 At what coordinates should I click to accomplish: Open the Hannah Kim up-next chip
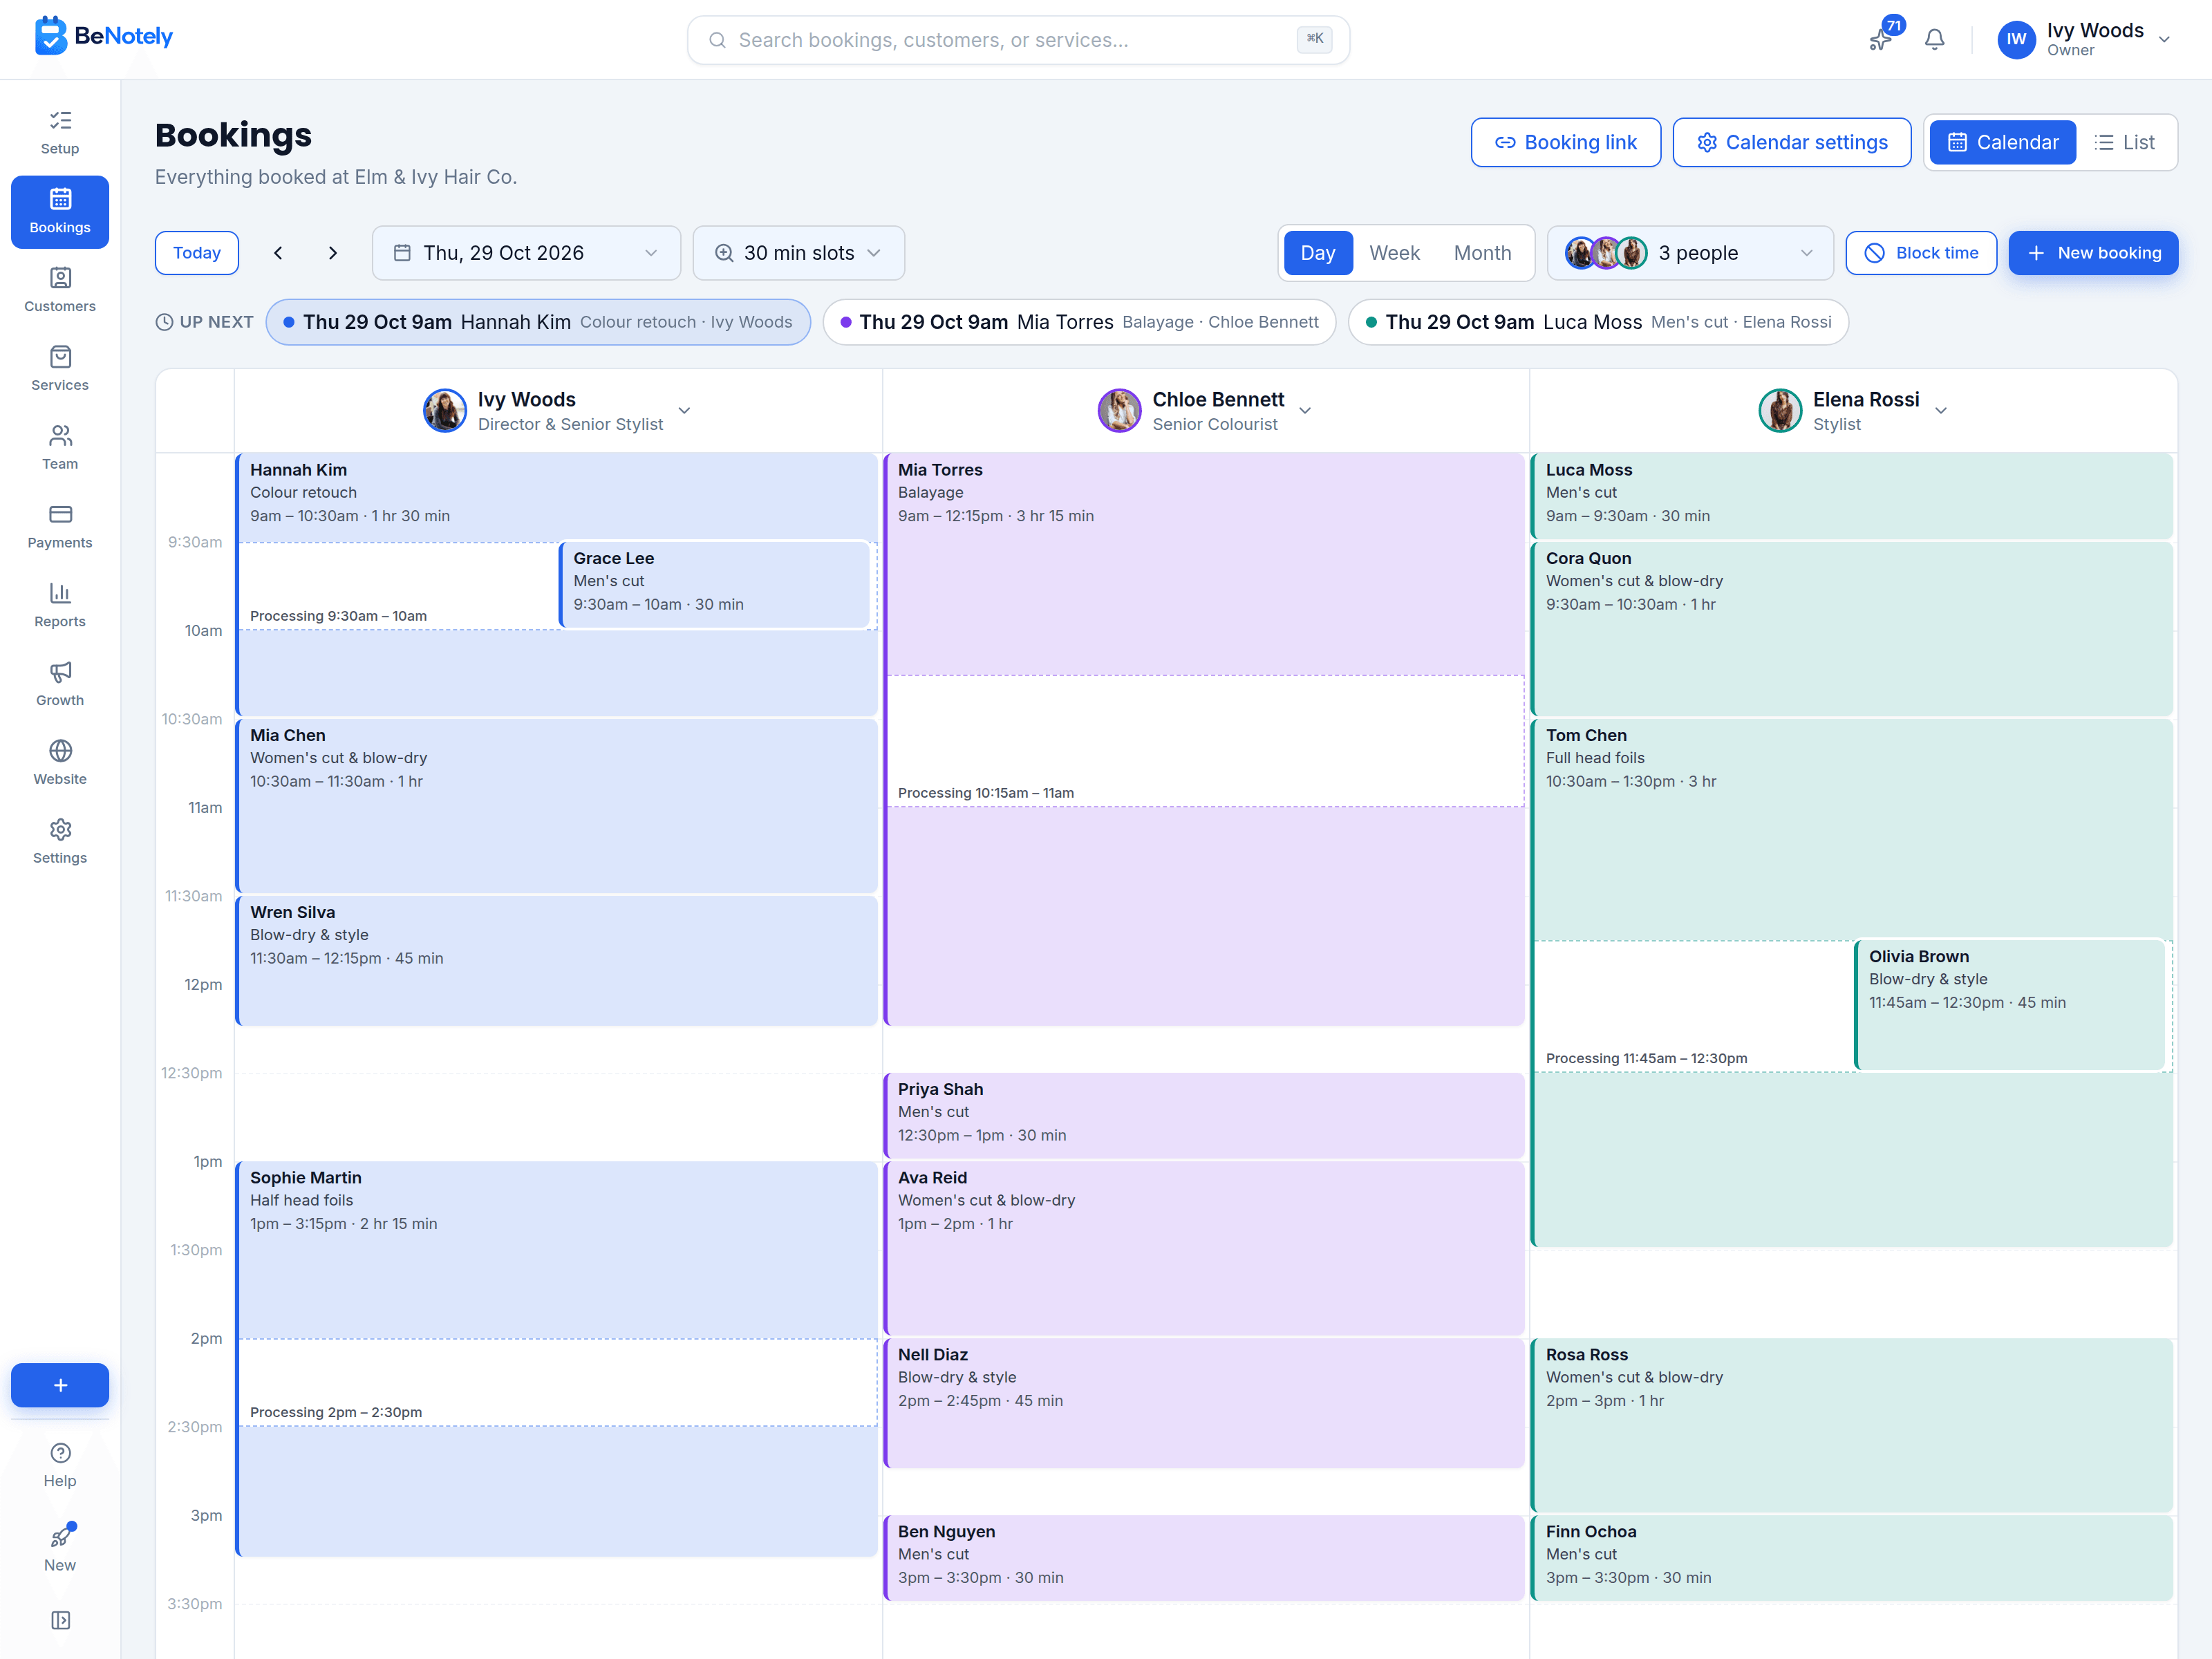pyautogui.click(x=538, y=322)
